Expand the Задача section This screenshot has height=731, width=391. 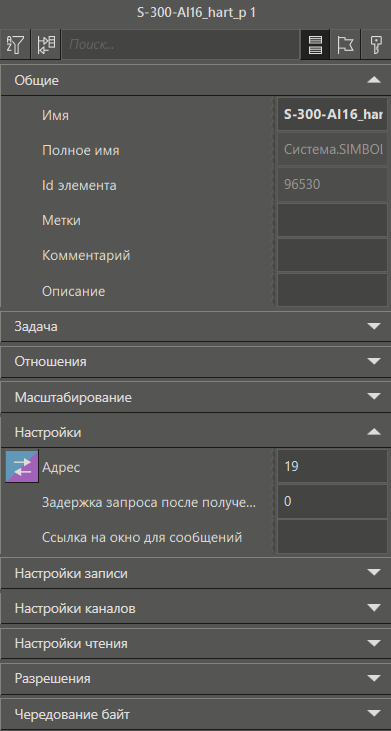195,326
